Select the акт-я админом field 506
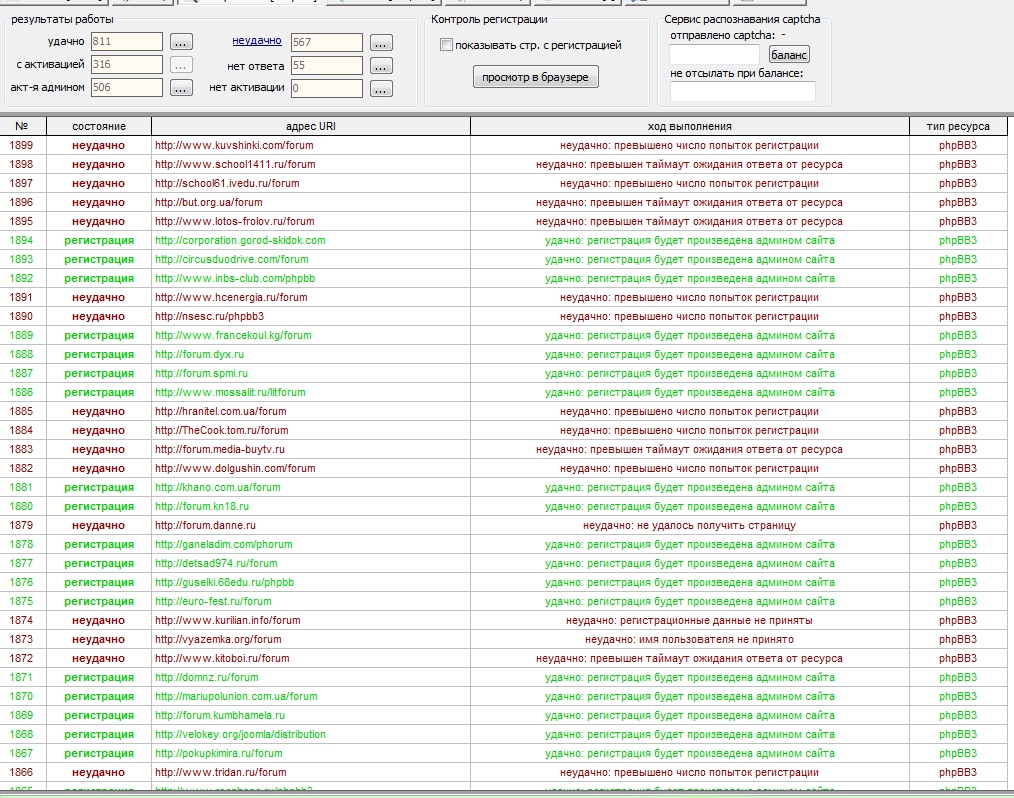1014x798 pixels. [x=127, y=87]
